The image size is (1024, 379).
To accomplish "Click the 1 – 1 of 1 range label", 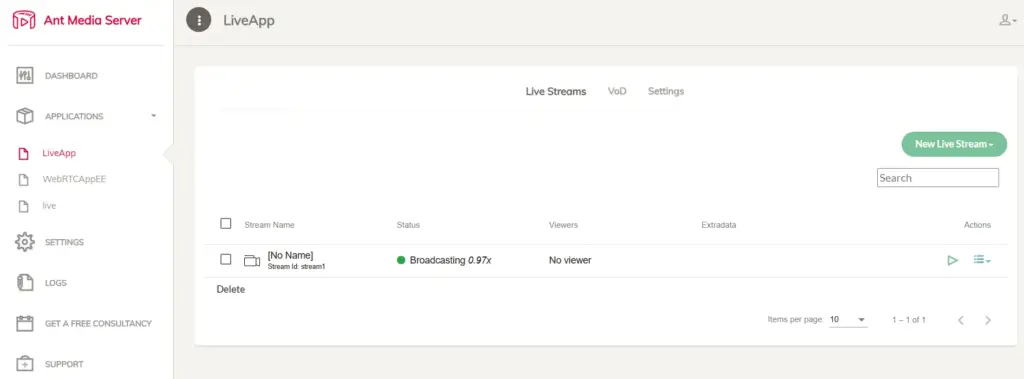I will click(909, 320).
